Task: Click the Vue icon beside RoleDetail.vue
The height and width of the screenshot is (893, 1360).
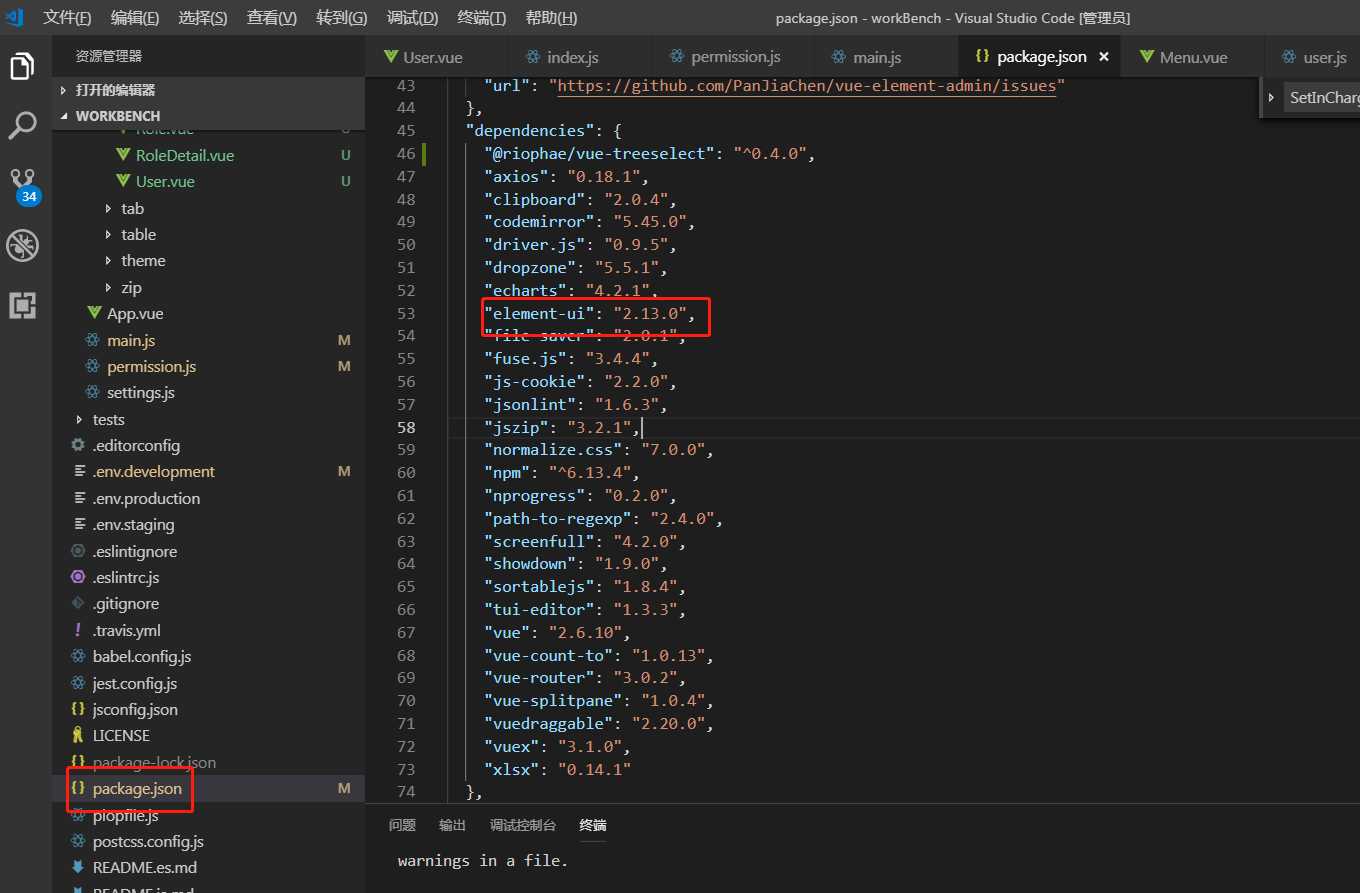Action: coord(124,156)
